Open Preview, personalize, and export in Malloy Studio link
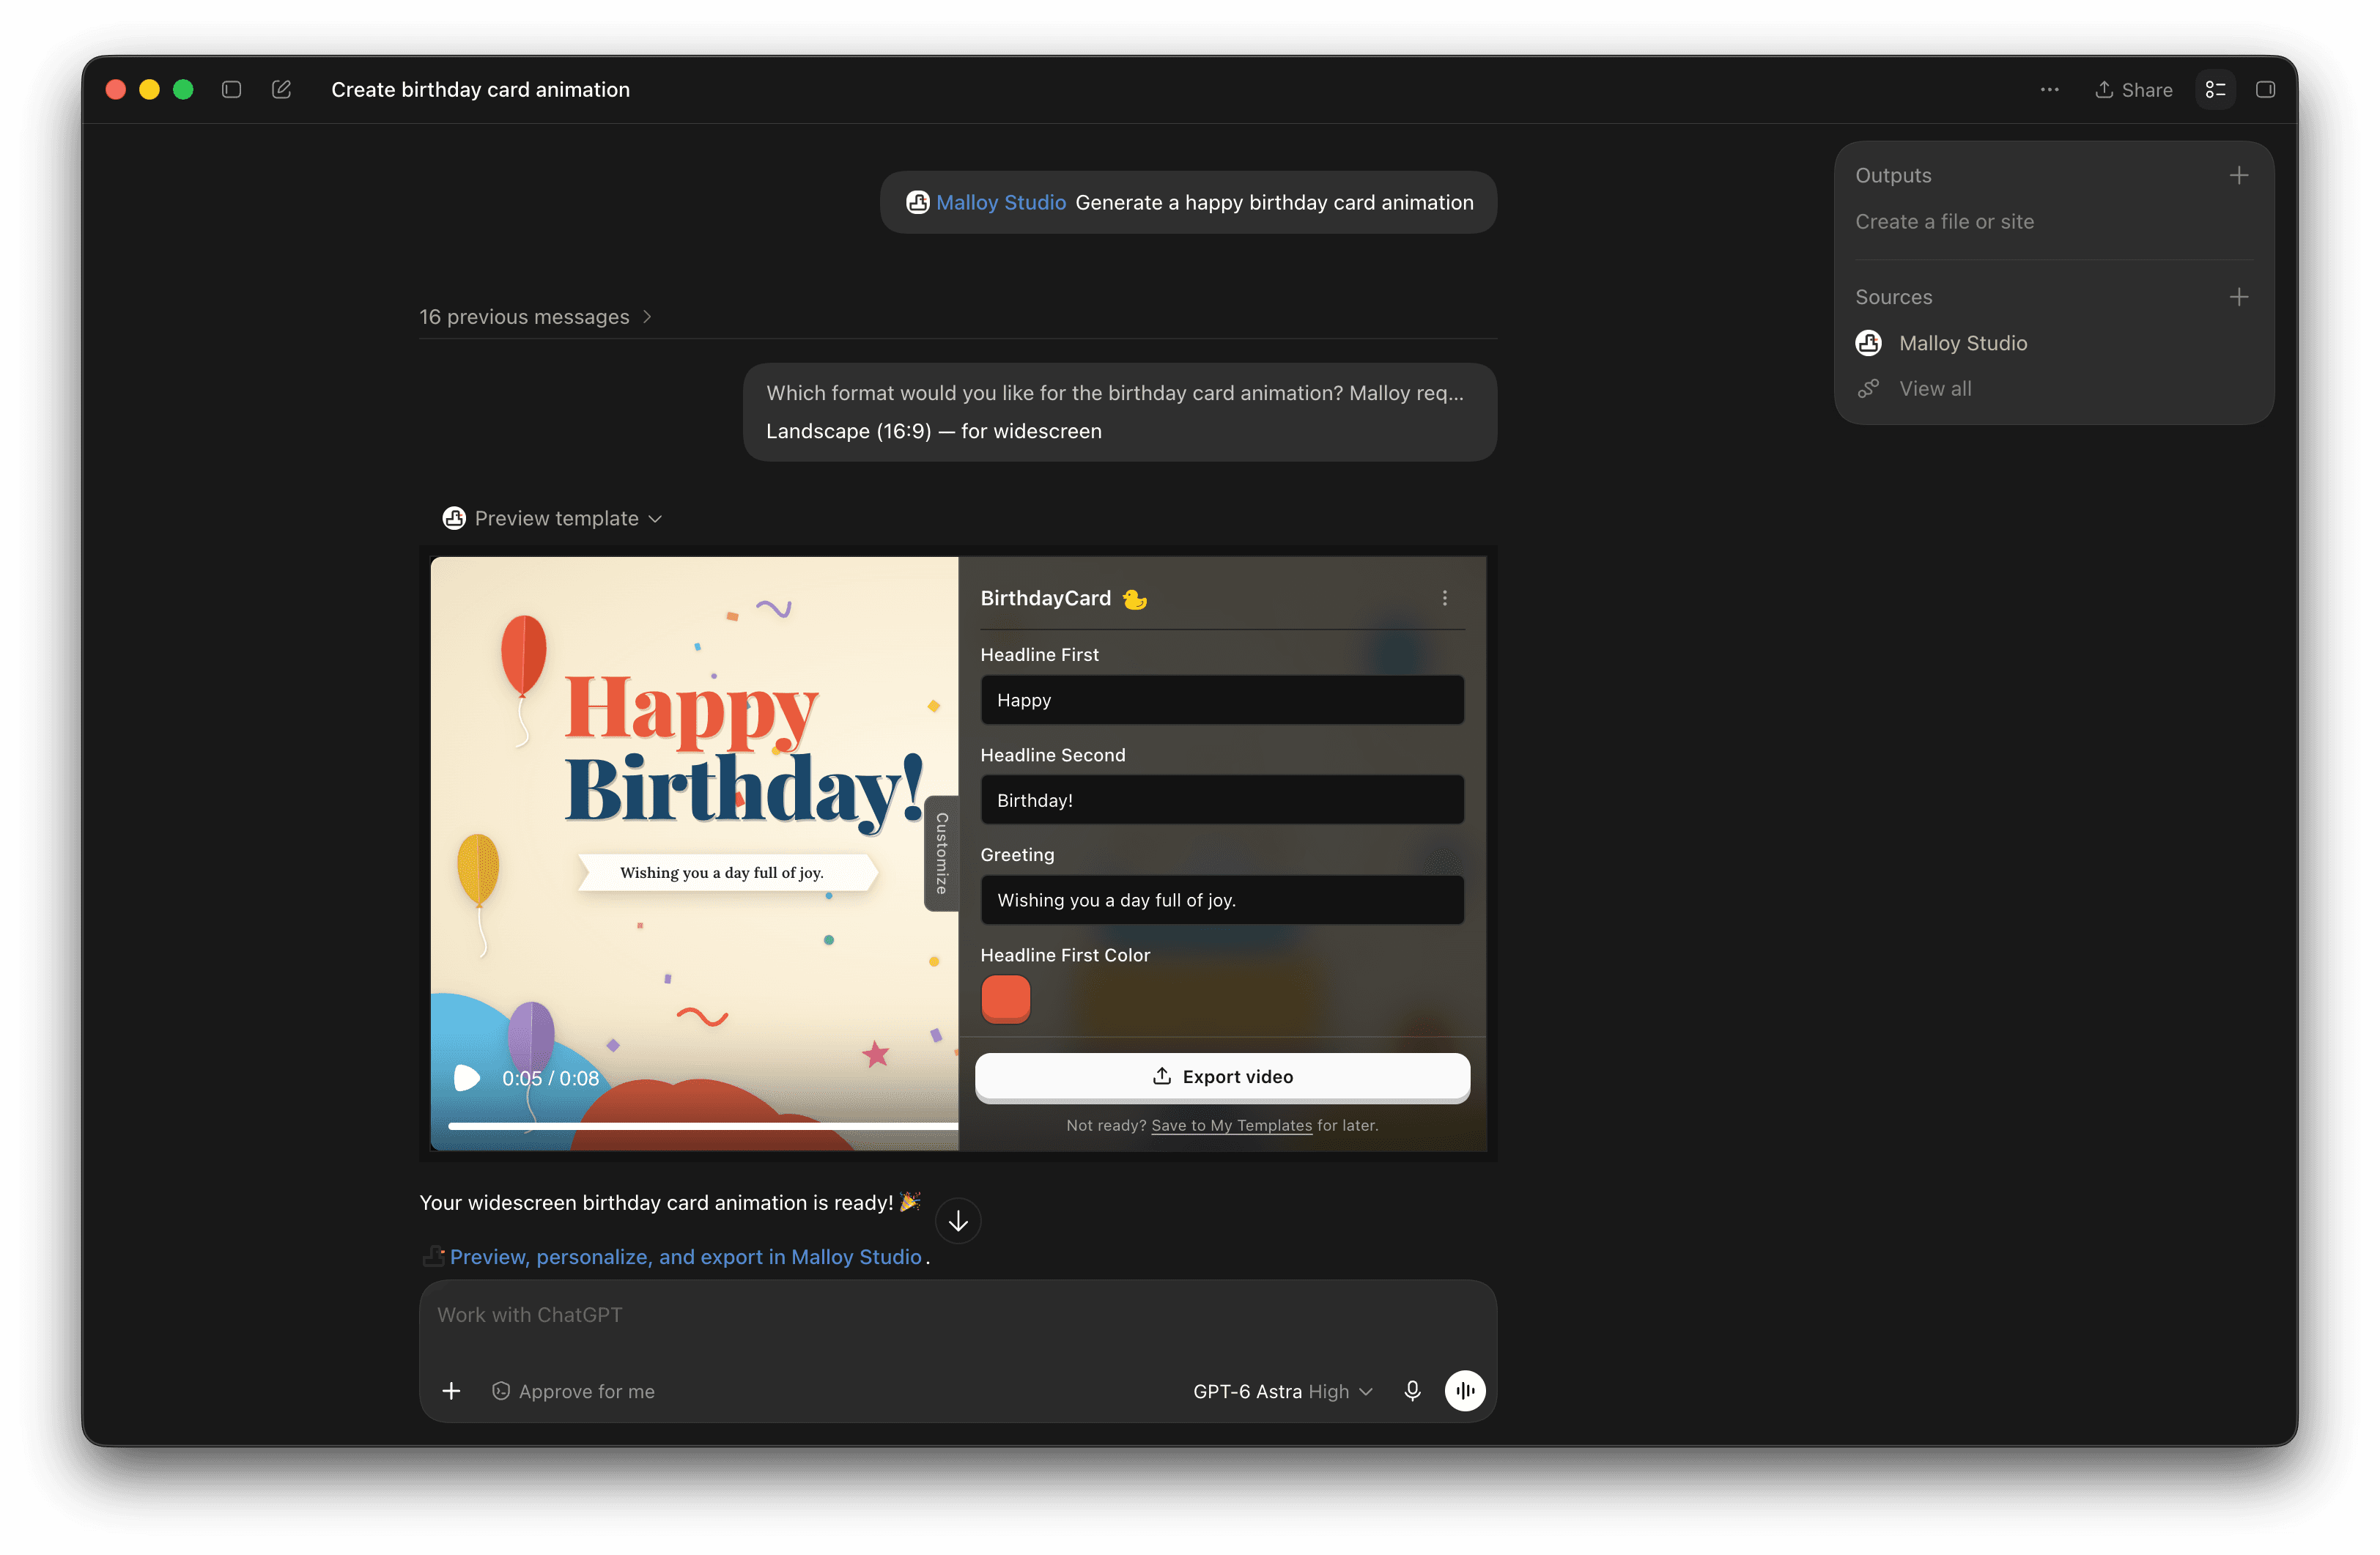The width and height of the screenshot is (2380, 1555). coord(685,1257)
